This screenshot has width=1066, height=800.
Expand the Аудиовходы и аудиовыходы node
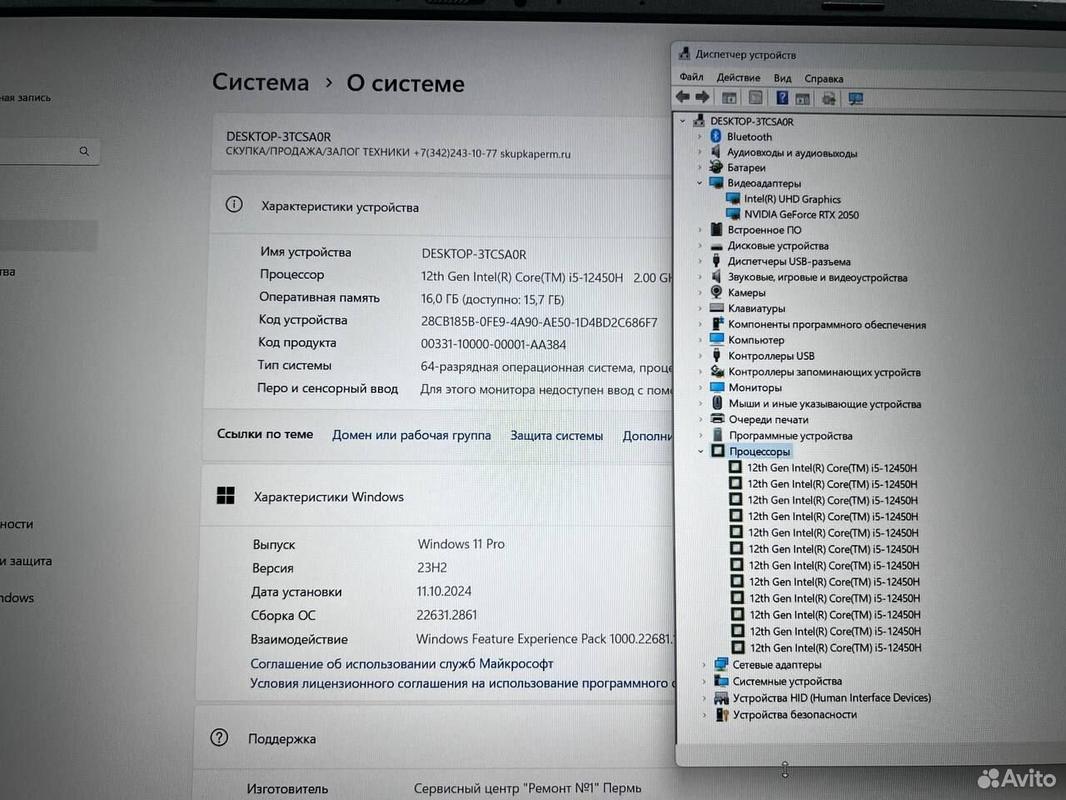point(699,152)
